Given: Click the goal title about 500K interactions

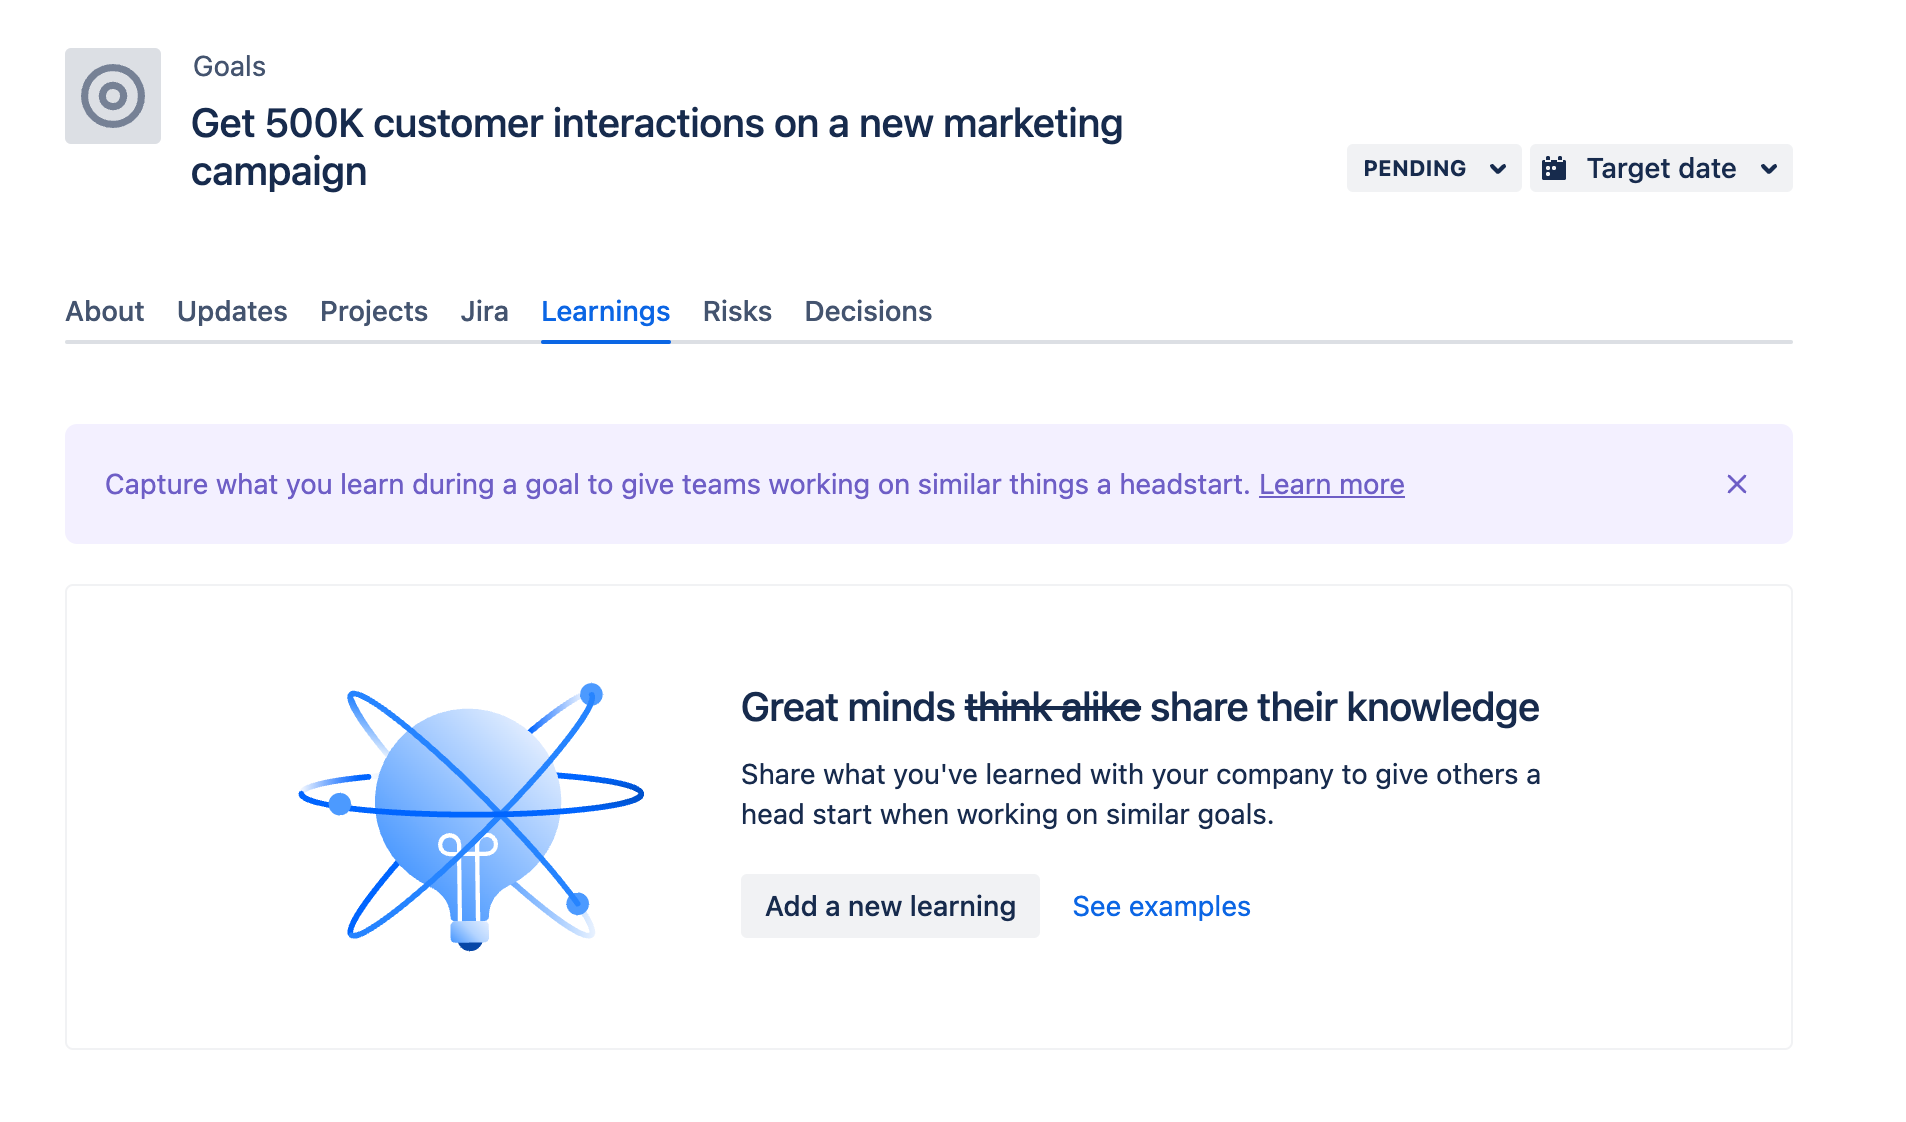Looking at the screenshot, I should click(657, 147).
